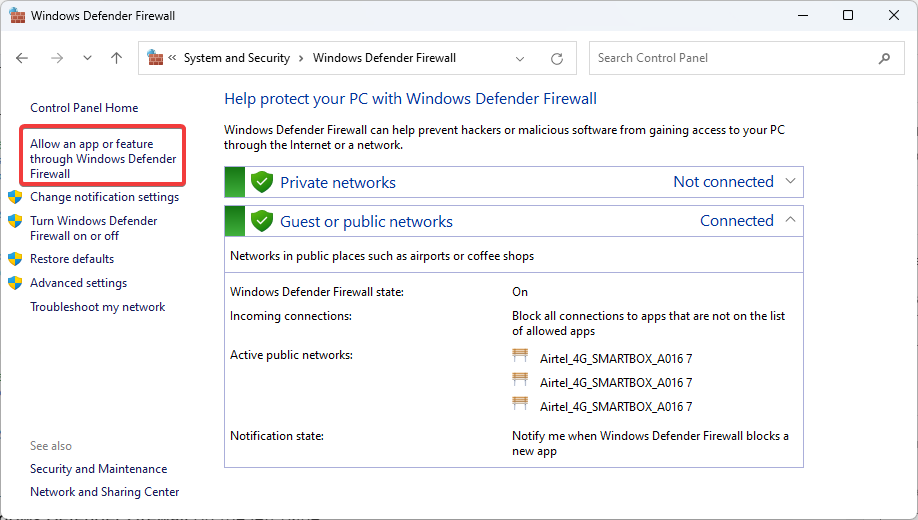The height and width of the screenshot is (520, 918).
Task: Close the Windows Defender Firewall window
Action: [893, 15]
